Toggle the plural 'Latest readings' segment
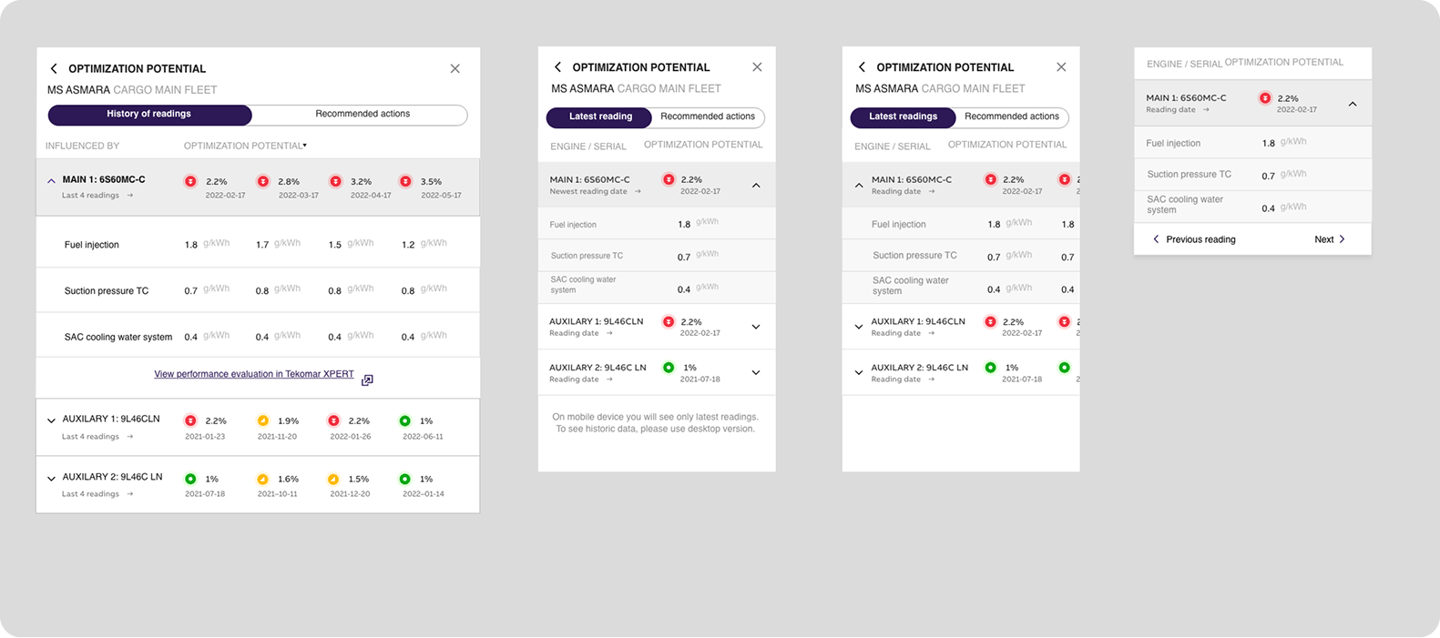 [x=903, y=117]
